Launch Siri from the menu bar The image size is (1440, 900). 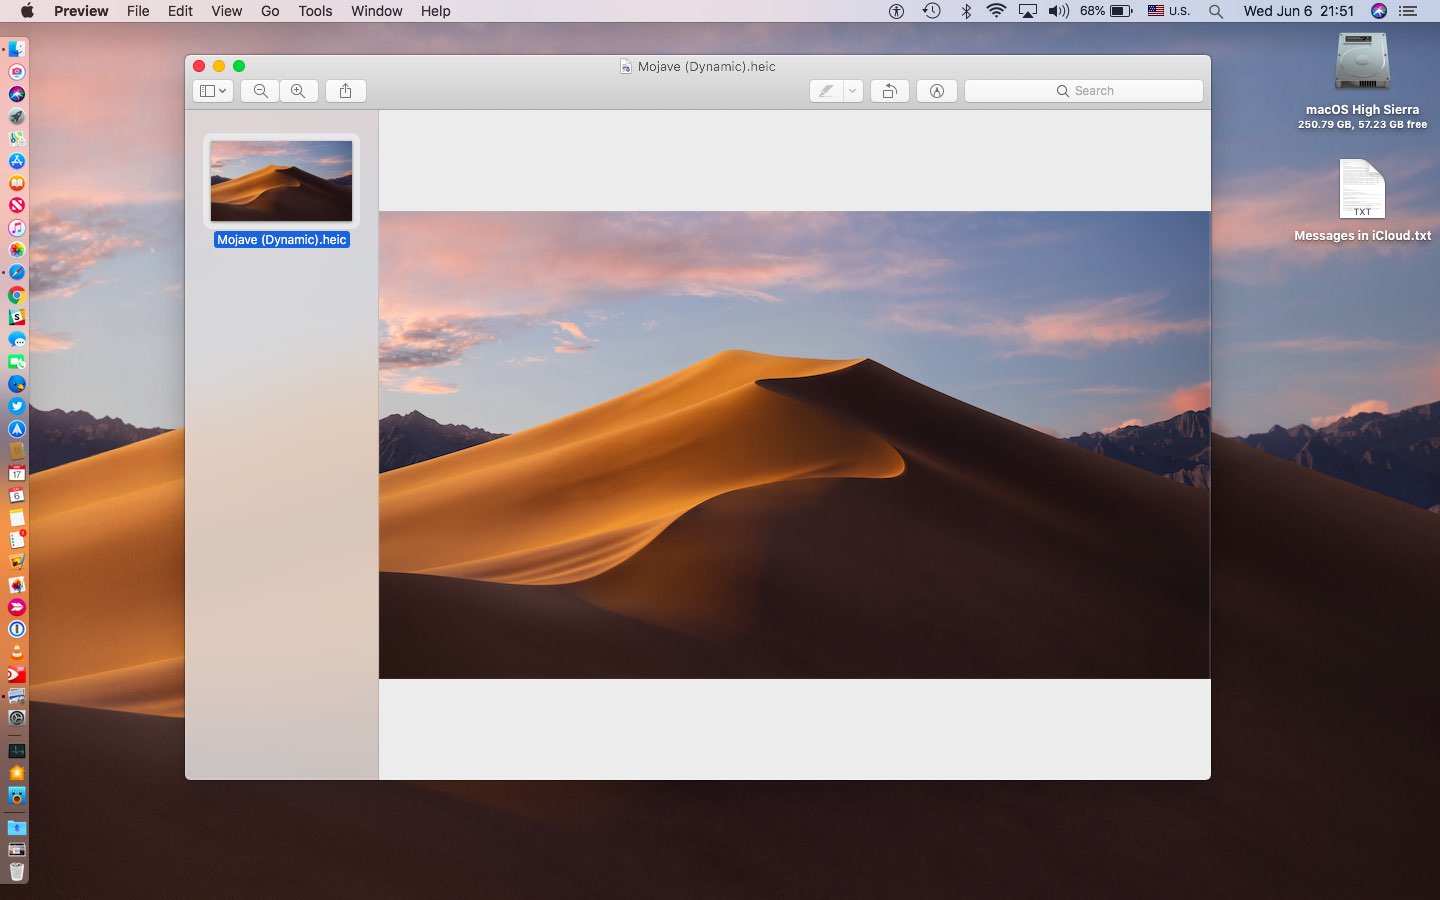(1379, 11)
